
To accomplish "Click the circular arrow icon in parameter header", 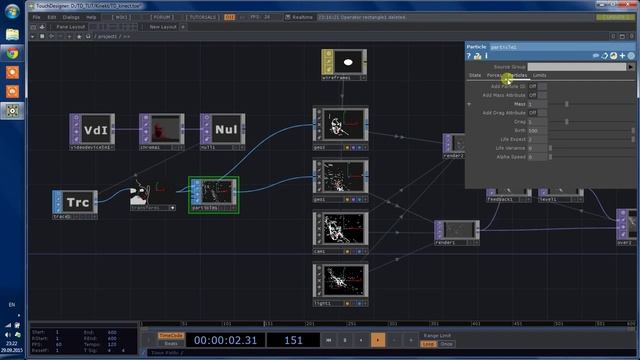I will (x=604, y=56).
